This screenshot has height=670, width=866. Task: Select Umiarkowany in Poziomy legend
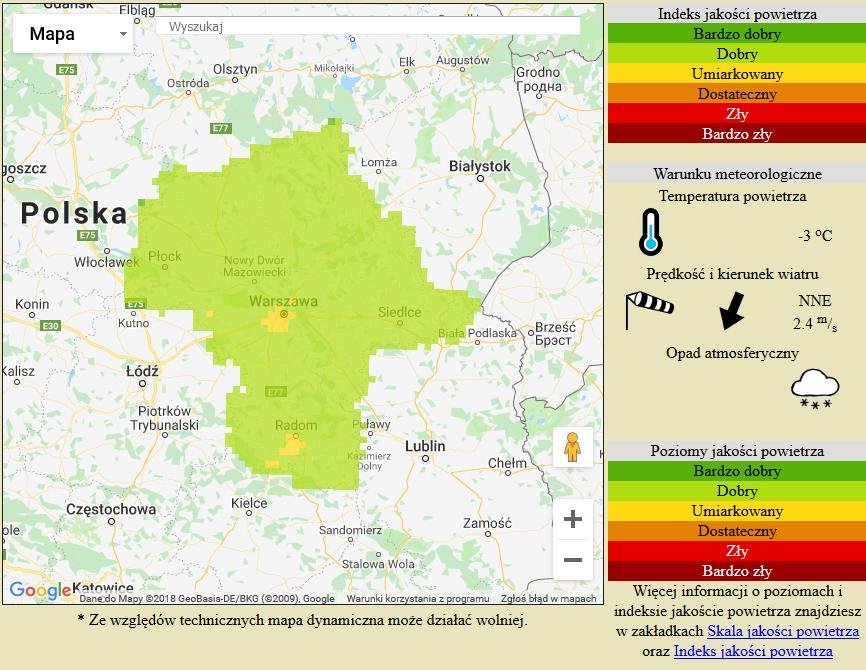(x=737, y=511)
